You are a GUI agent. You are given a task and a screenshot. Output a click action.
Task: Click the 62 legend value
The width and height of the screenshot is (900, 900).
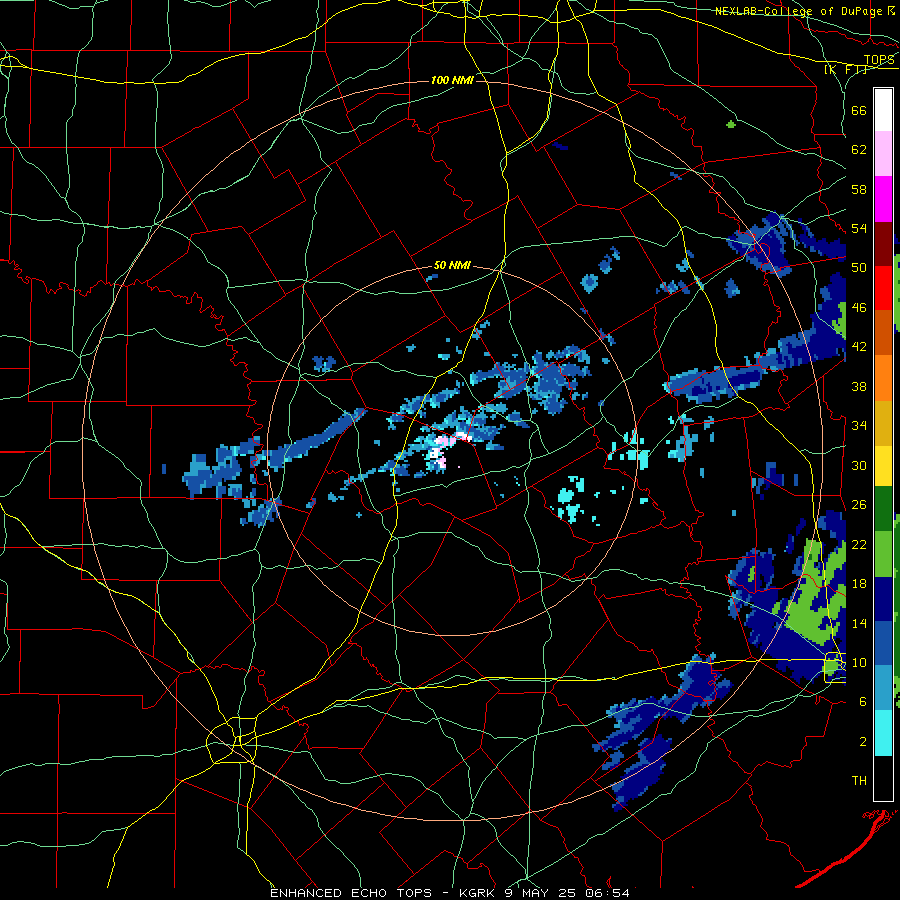859,150
